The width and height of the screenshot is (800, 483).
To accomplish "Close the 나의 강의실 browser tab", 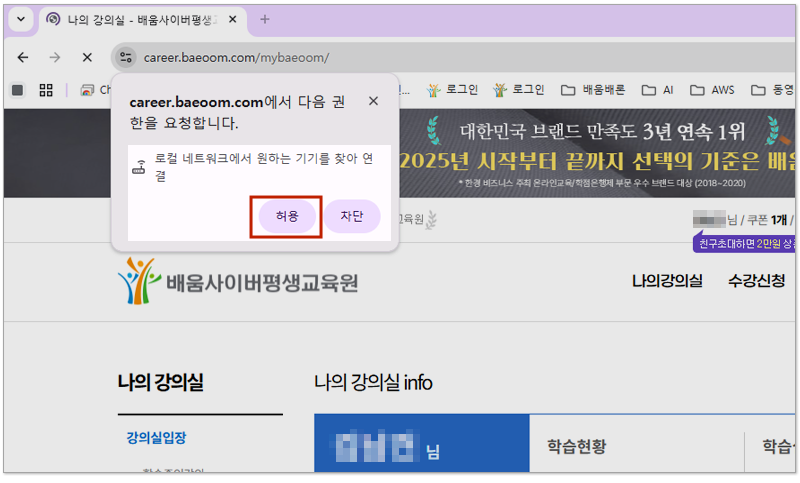I will click(x=234, y=19).
